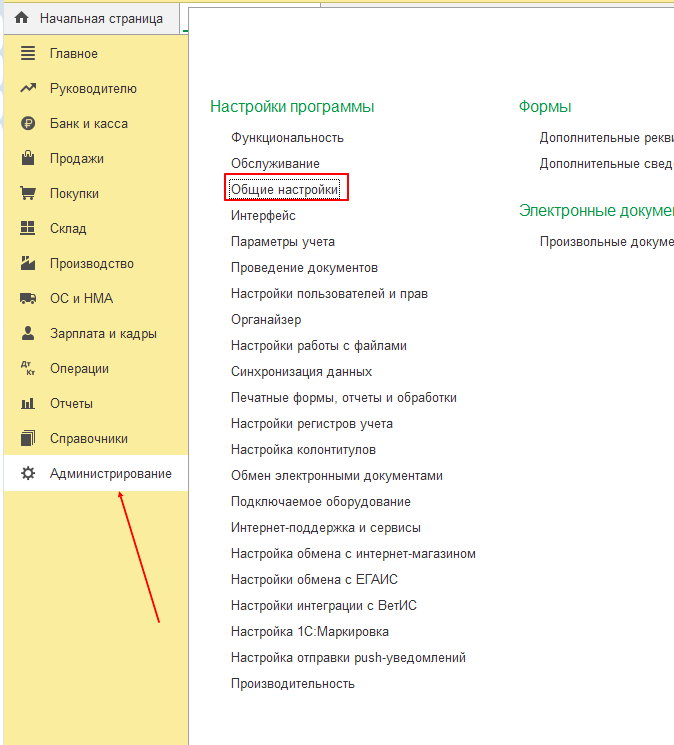Open the Настройки работы с файлами link
This screenshot has width=674, height=745.
point(319,346)
